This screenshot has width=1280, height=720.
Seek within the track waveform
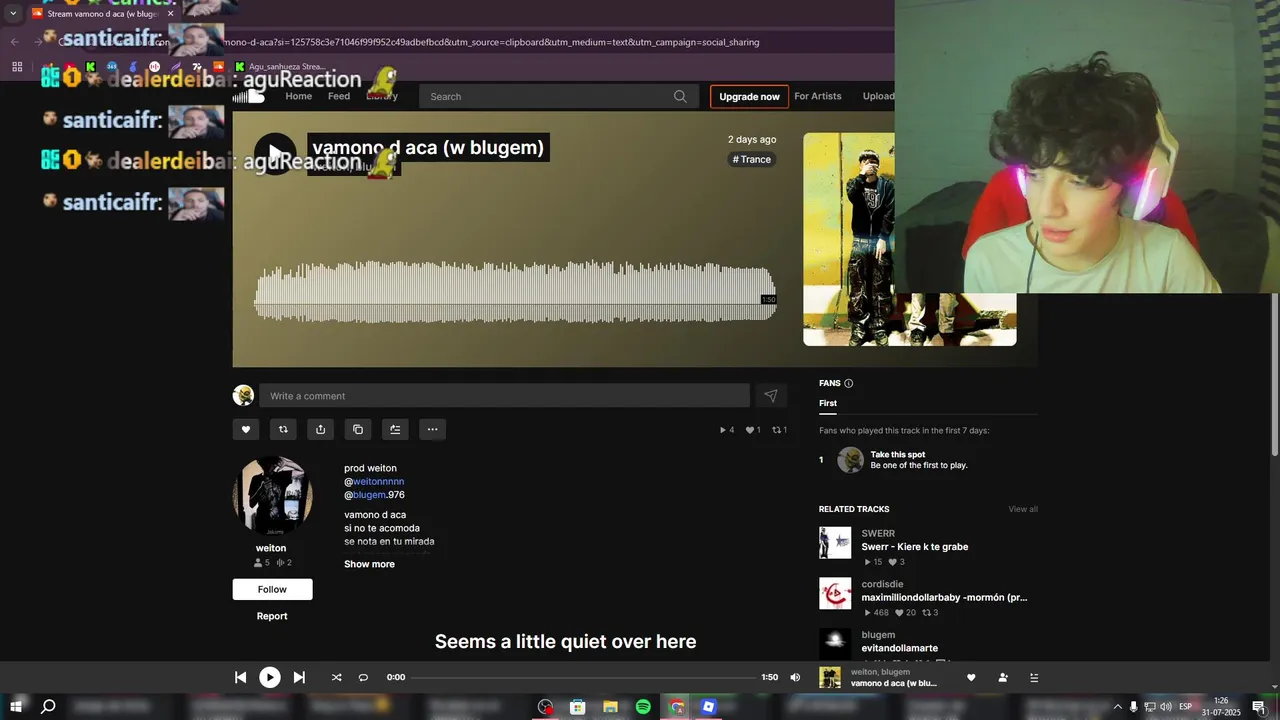point(515,290)
